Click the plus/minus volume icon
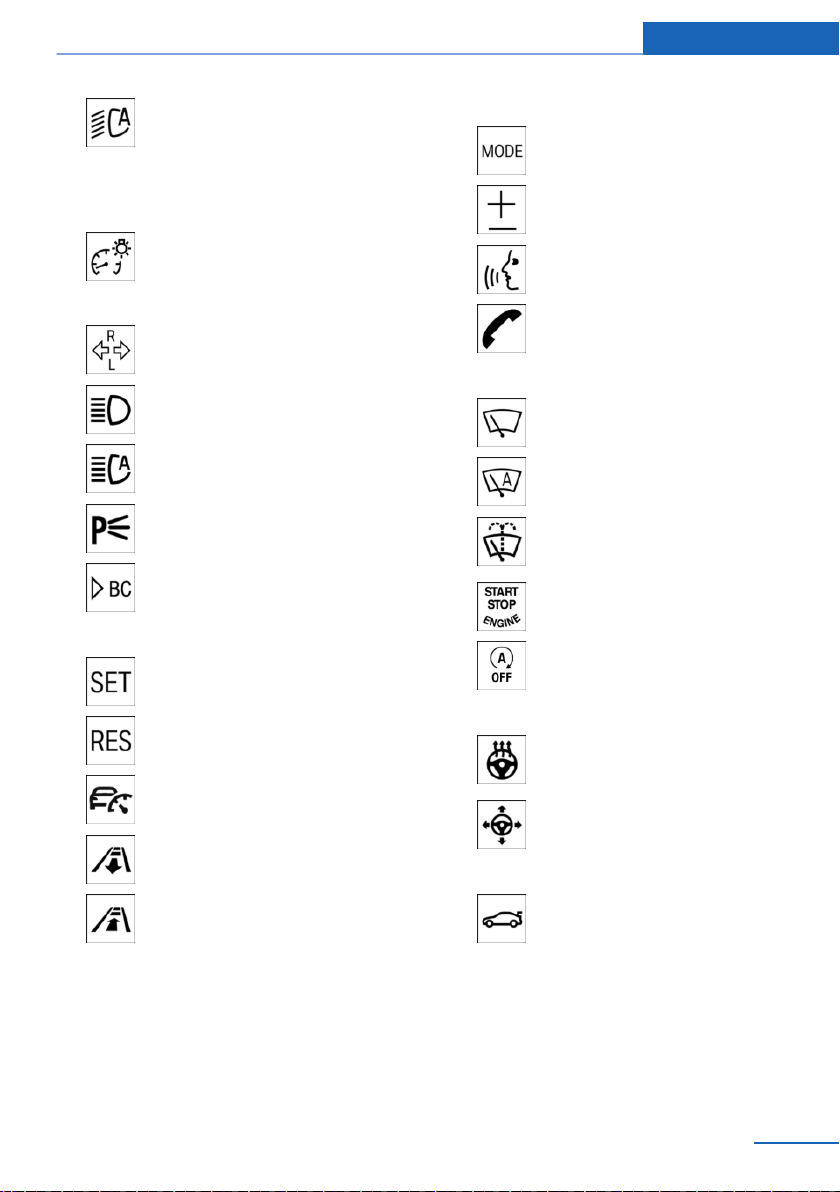This screenshot has height=1192, width=840. pyautogui.click(x=501, y=210)
